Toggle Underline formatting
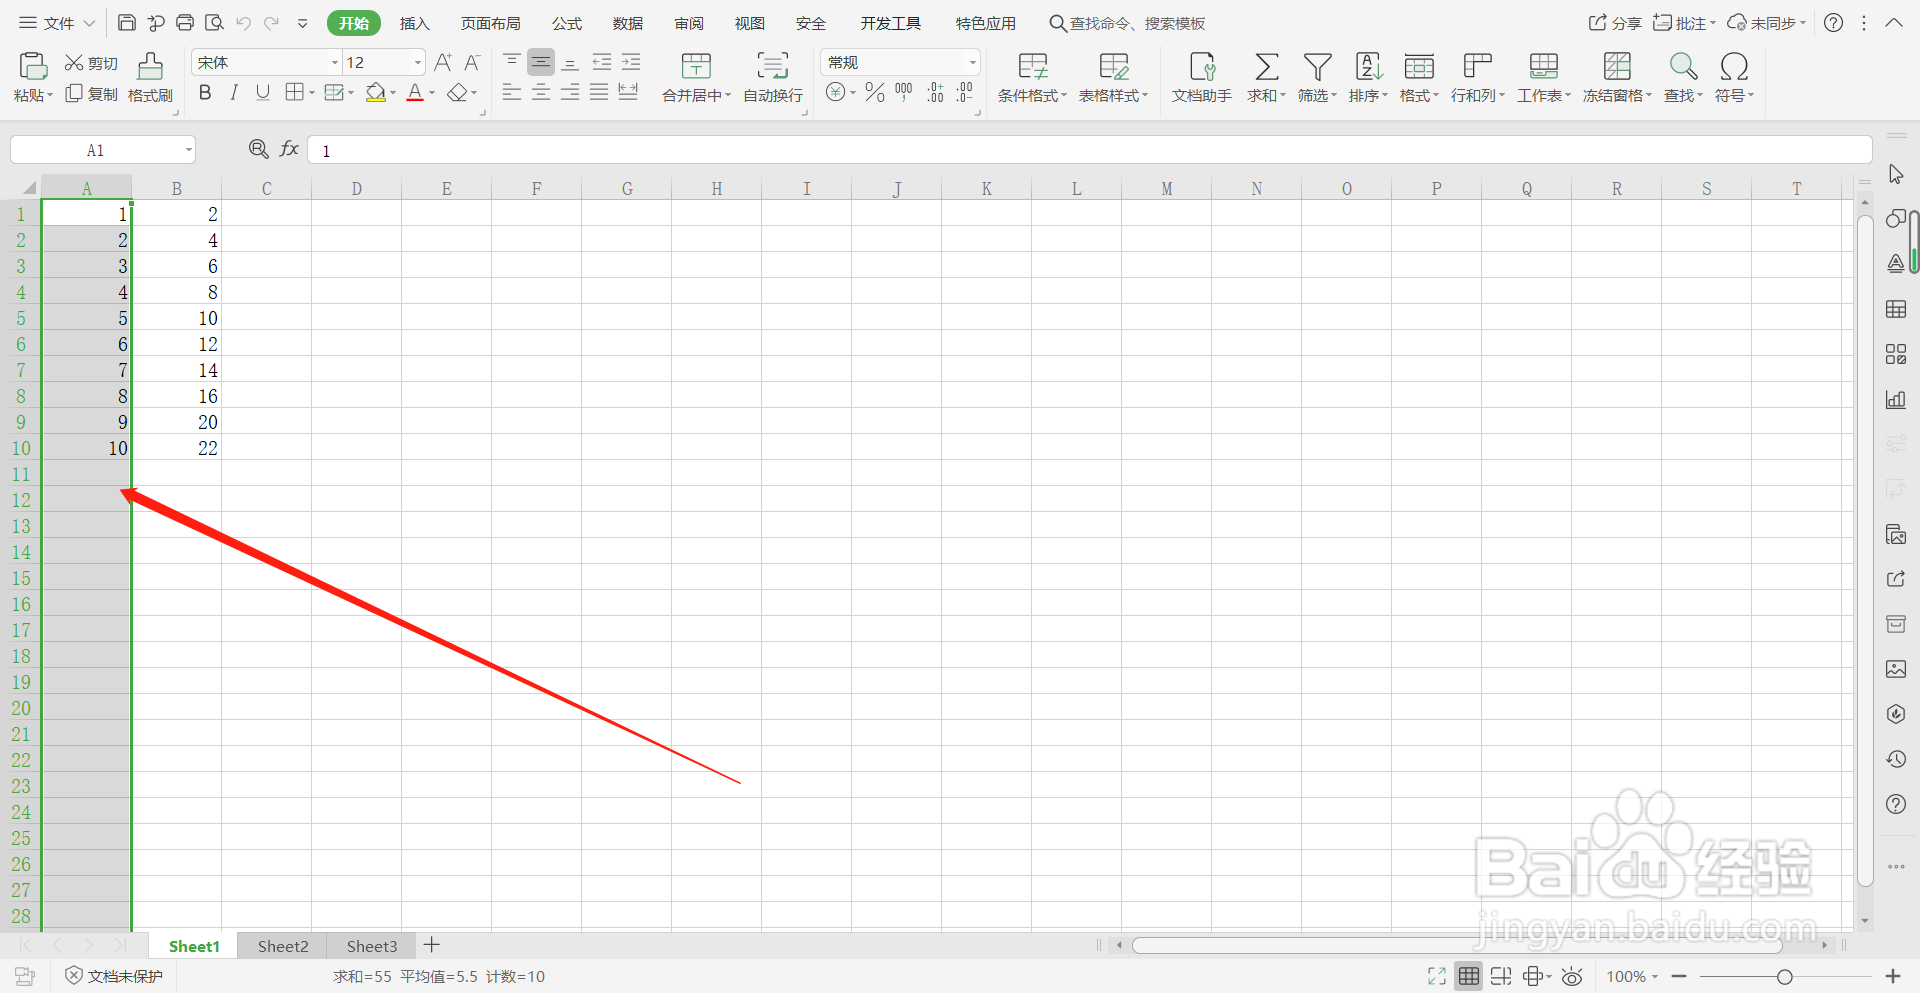Screen dimensions: 1920x993 pos(263,93)
